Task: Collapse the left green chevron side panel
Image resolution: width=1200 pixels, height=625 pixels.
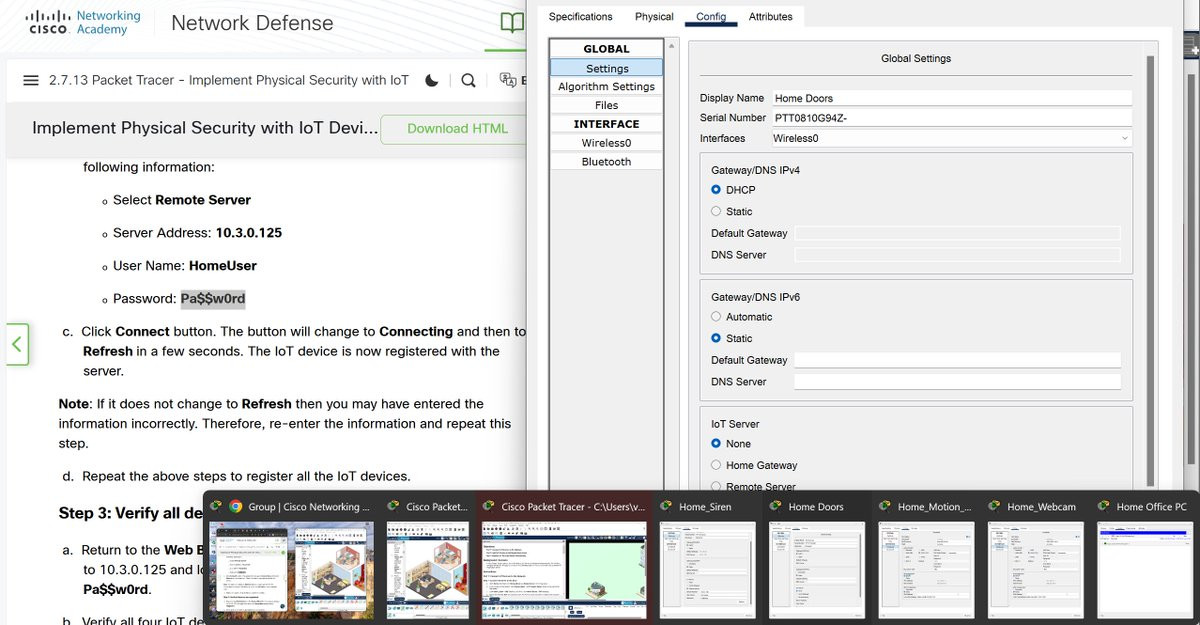Action: point(17,344)
